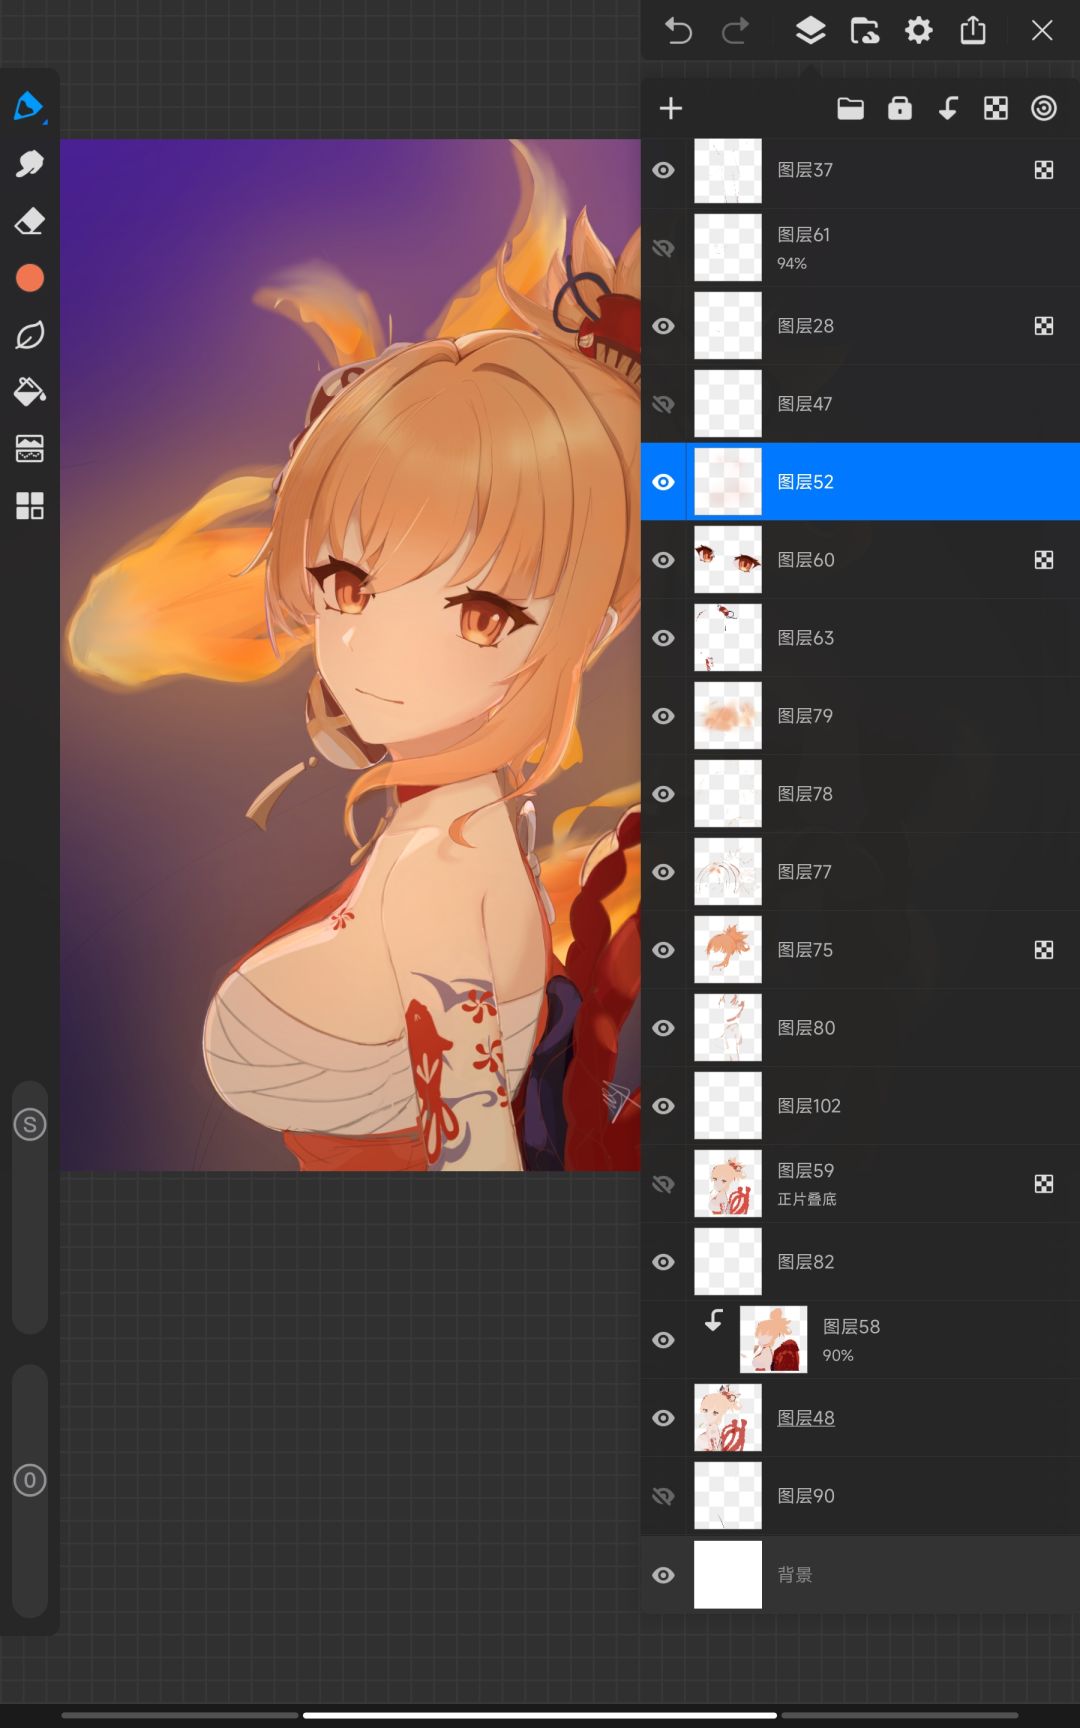Screen dimensions: 1080x1728
Task: Add a new layer with plus
Action: (671, 108)
